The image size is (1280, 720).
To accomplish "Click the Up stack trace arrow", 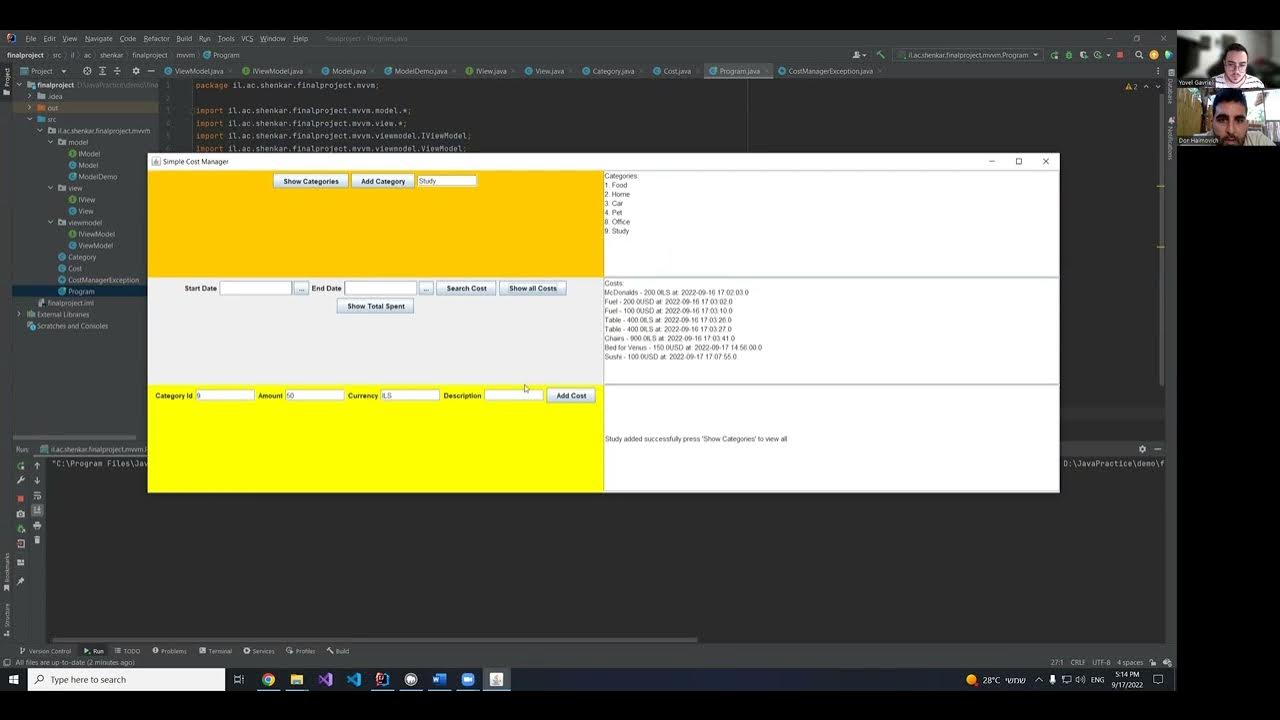I will point(37,466).
